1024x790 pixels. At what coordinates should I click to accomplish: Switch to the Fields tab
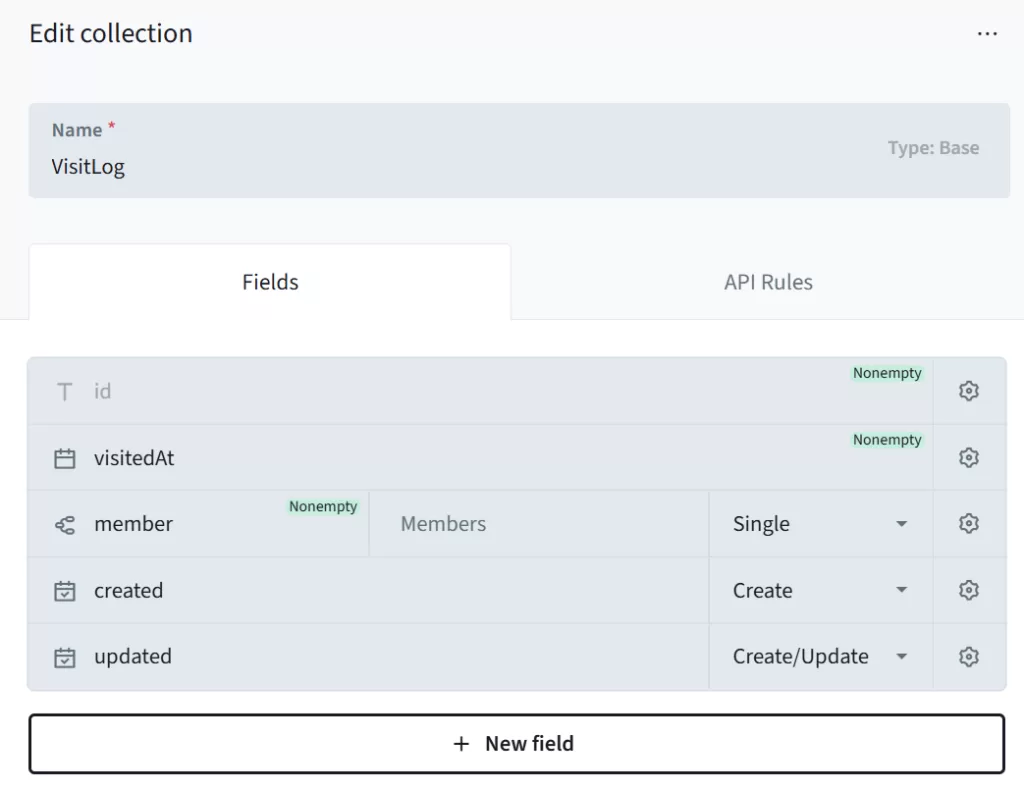click(270, 283)
